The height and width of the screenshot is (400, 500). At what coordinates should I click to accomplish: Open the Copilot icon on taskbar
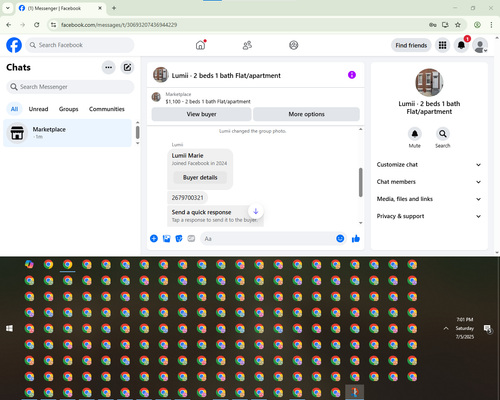(x=29, y=265)
